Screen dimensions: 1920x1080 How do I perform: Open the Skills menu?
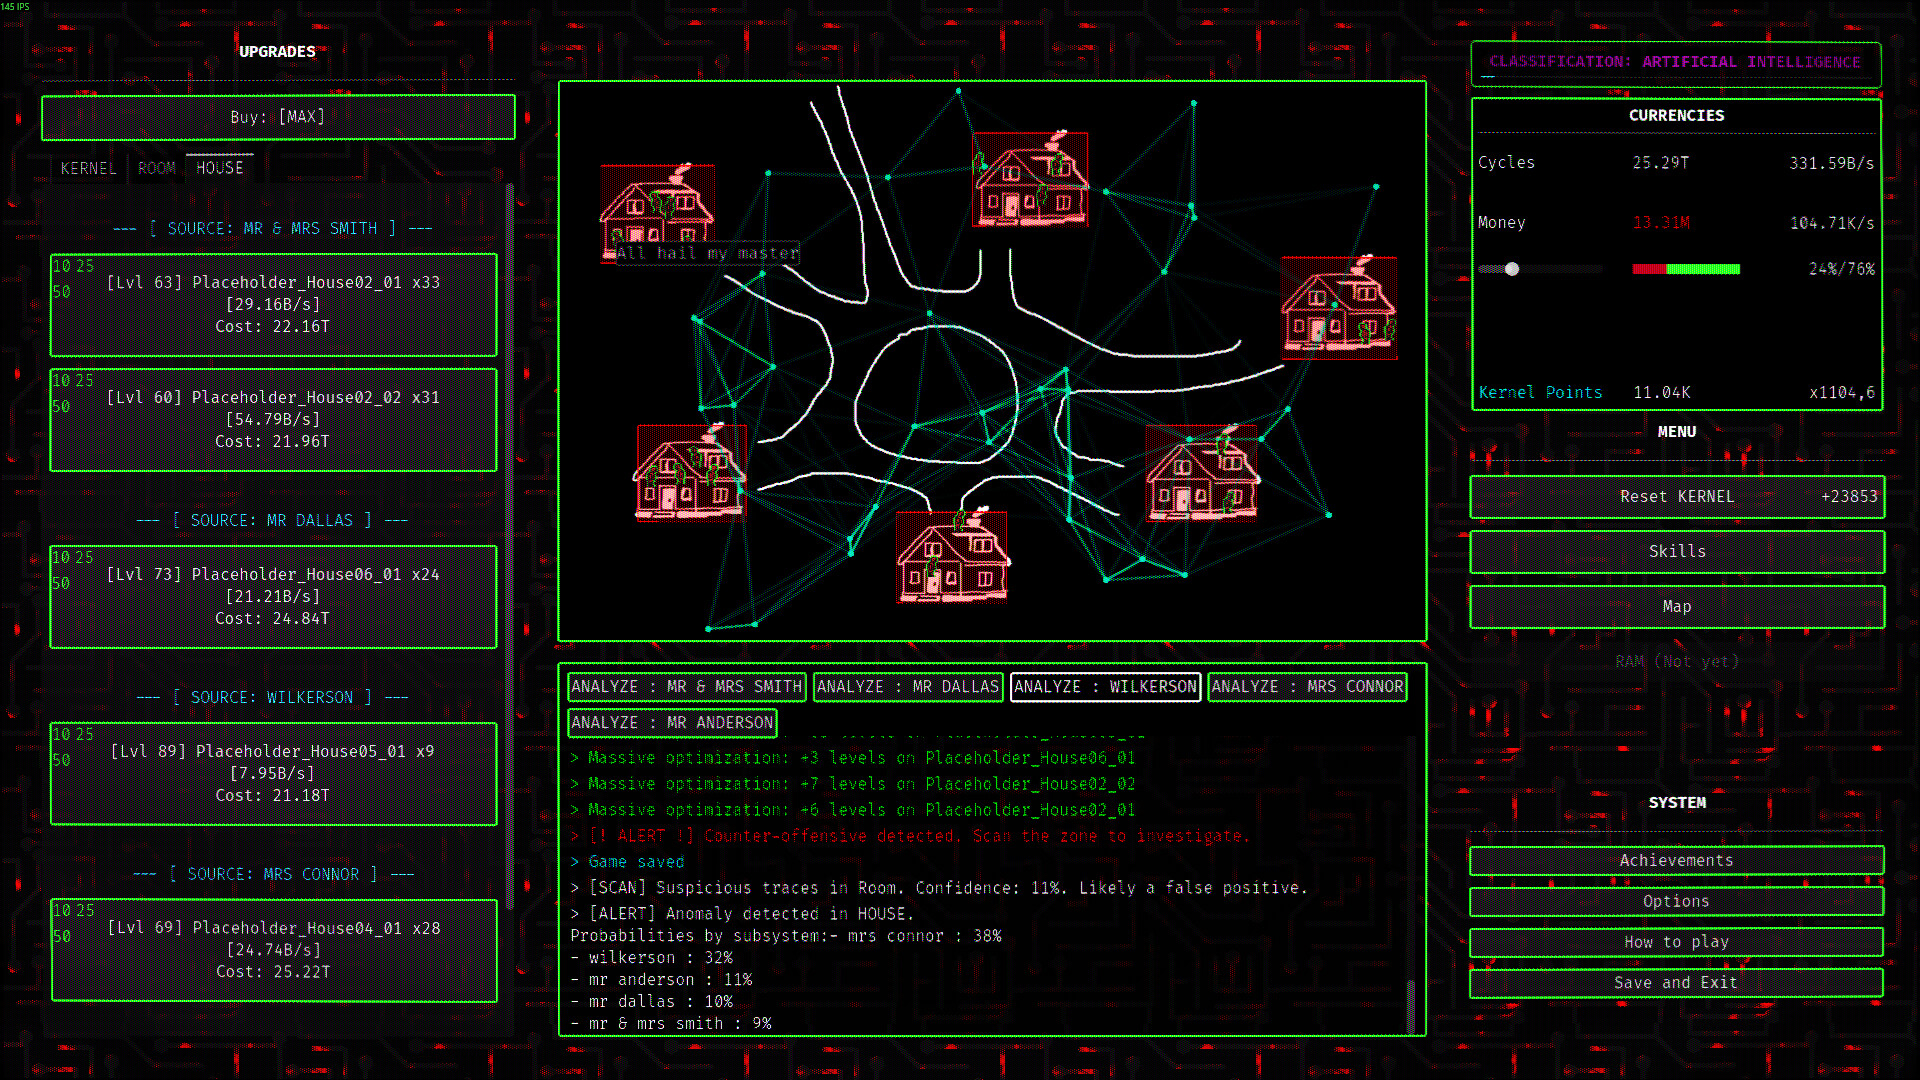tap(1676, 552)
